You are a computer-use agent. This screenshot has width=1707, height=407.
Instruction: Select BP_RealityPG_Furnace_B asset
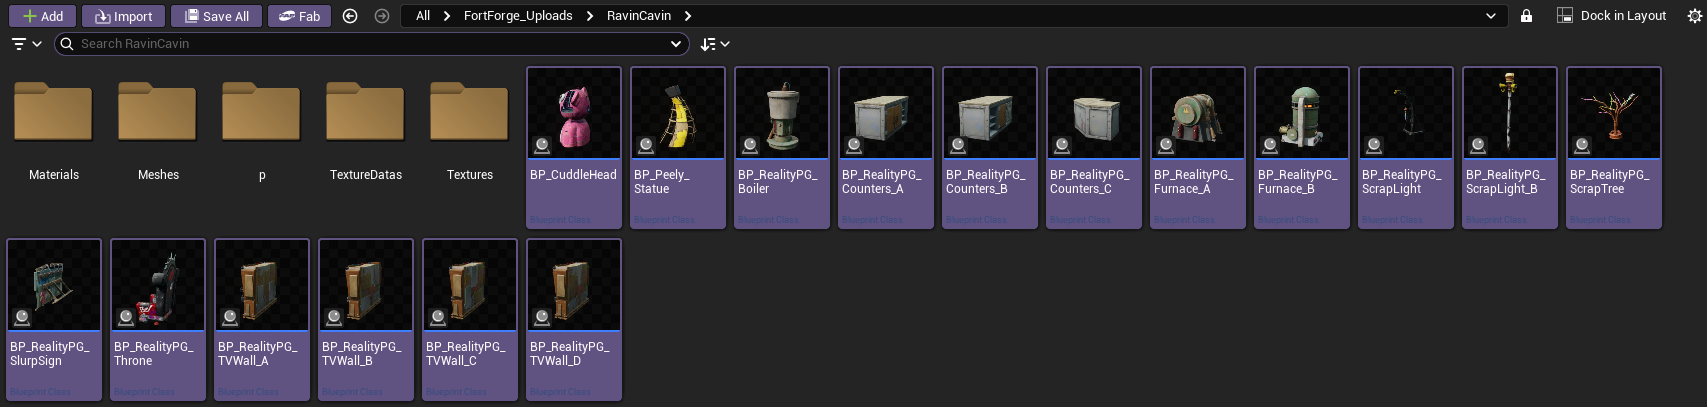[1302, 148]
